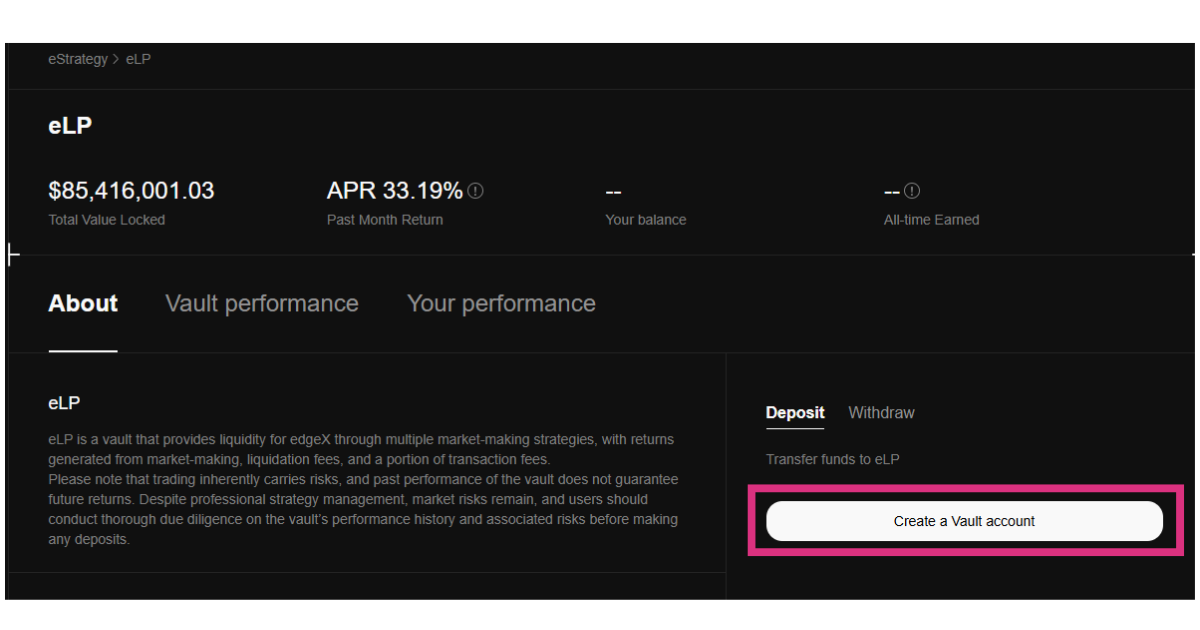Click the eLP breadcrumb item
The image size is (1200, 630).
point(138,59)
